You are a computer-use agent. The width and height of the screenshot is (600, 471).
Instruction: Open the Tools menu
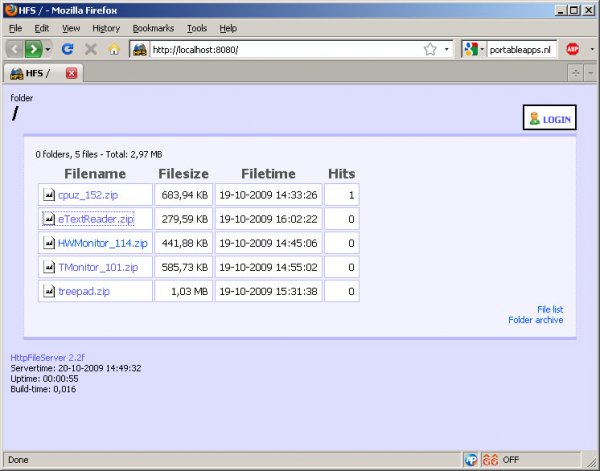point(197,28)
